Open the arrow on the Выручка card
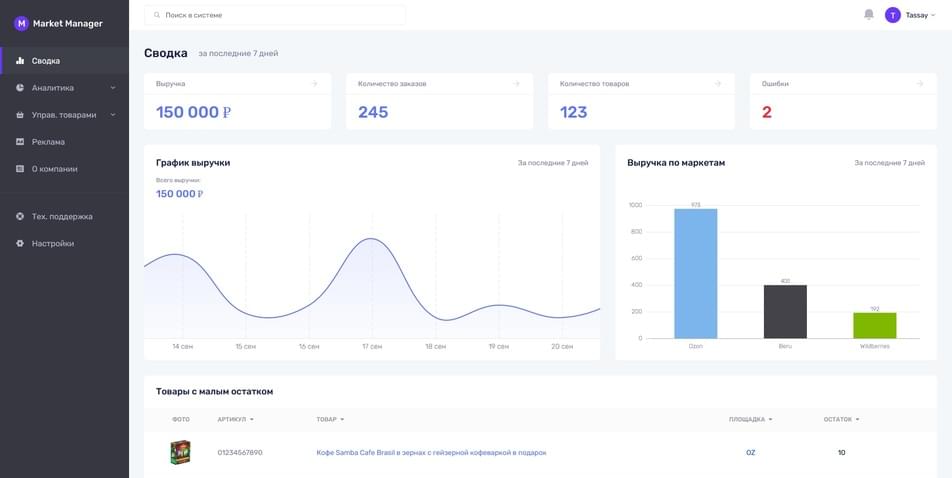This screenshot has height=478, width=952. click(x=314, y=84)
